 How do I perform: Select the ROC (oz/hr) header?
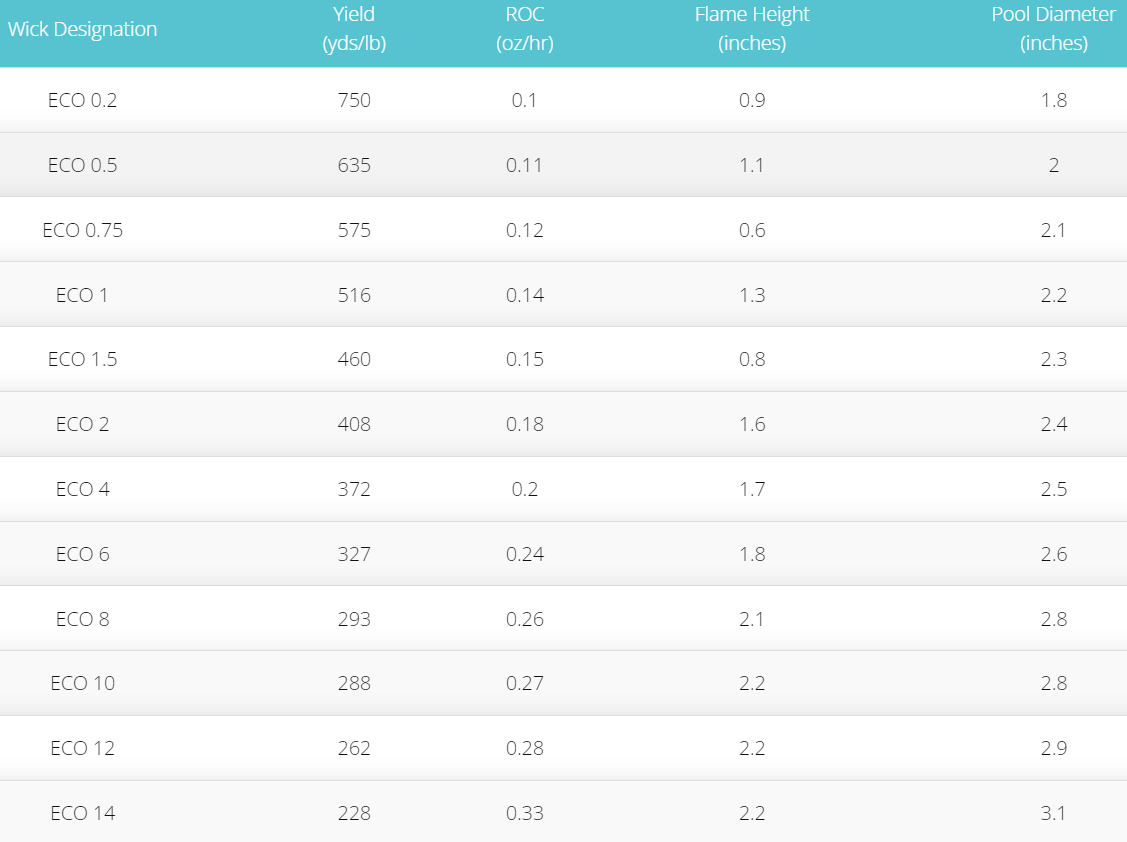525,29
